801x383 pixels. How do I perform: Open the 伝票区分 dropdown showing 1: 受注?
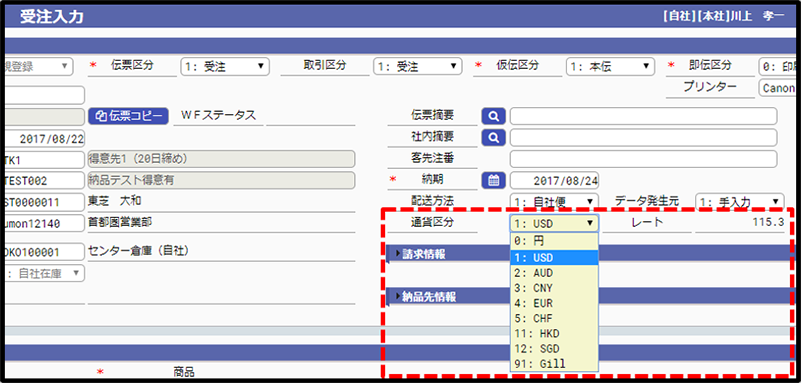tap(225, 66)
